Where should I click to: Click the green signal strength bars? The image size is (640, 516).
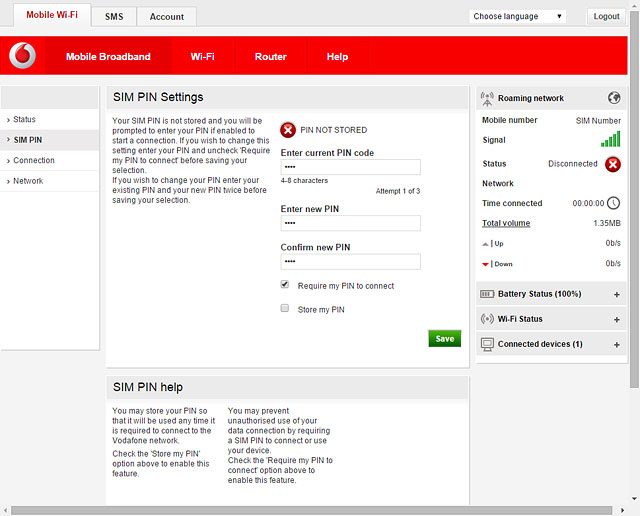tap(610, 140)
